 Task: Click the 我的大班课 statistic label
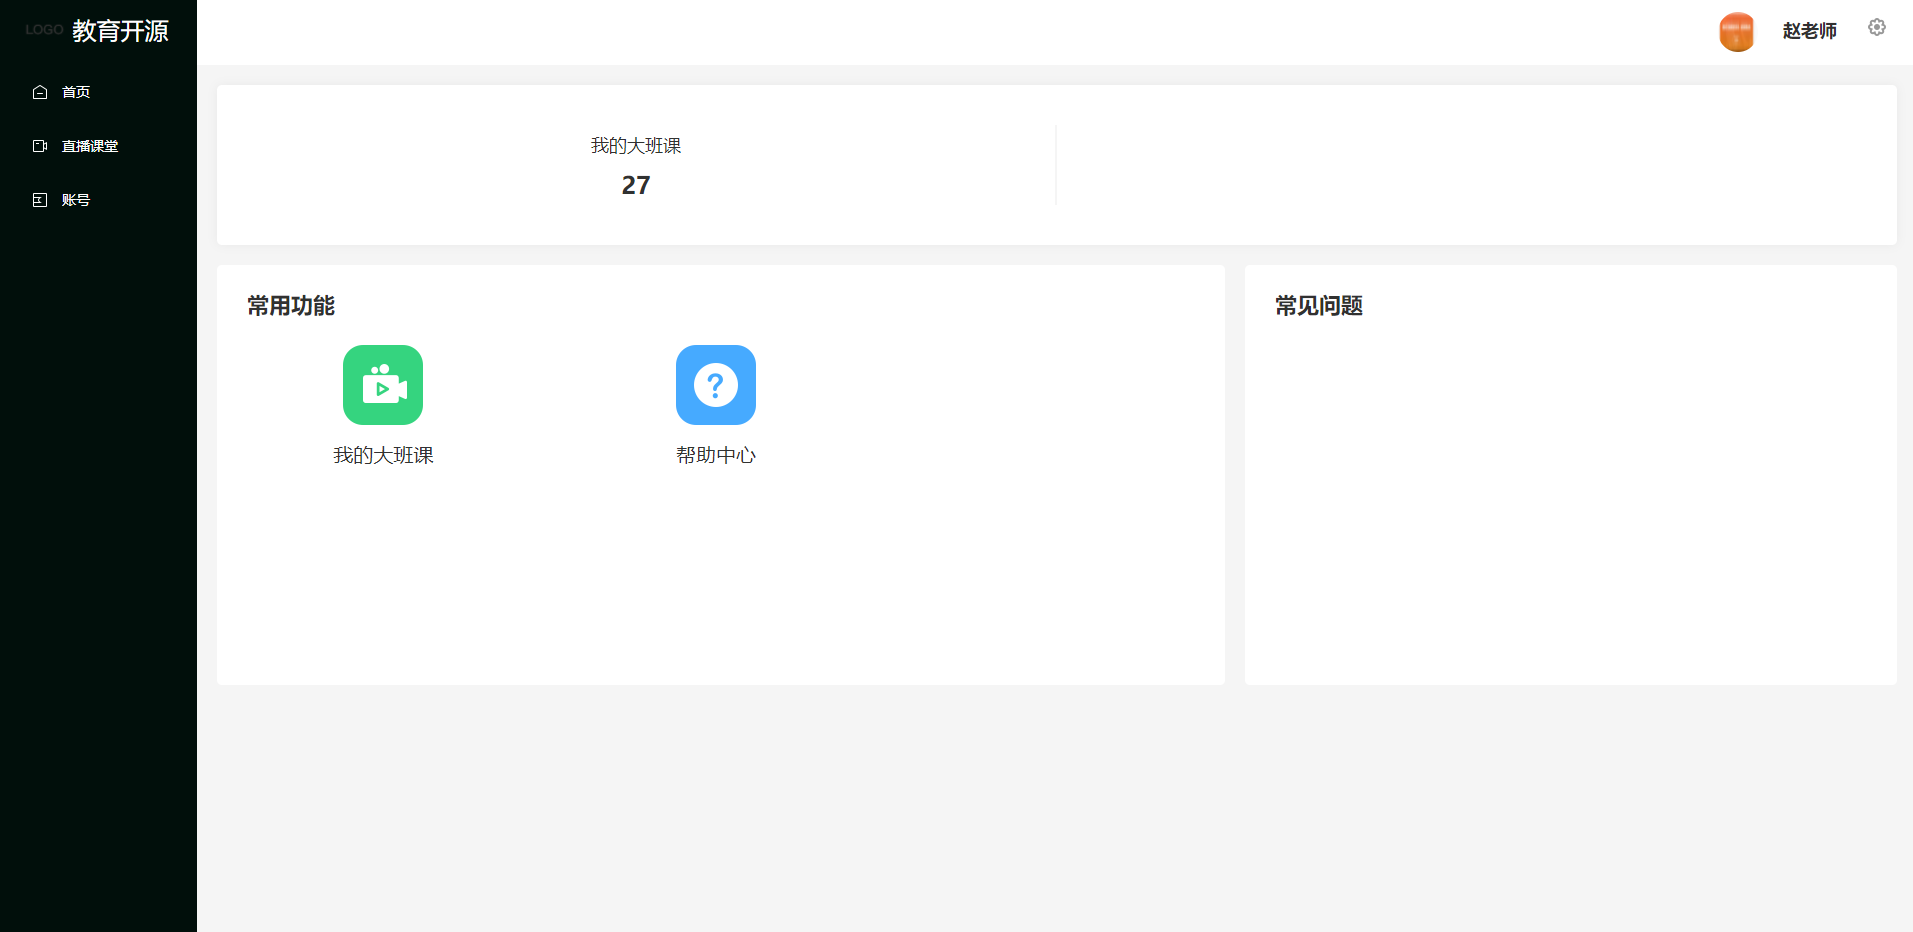[x=636, y=146]
